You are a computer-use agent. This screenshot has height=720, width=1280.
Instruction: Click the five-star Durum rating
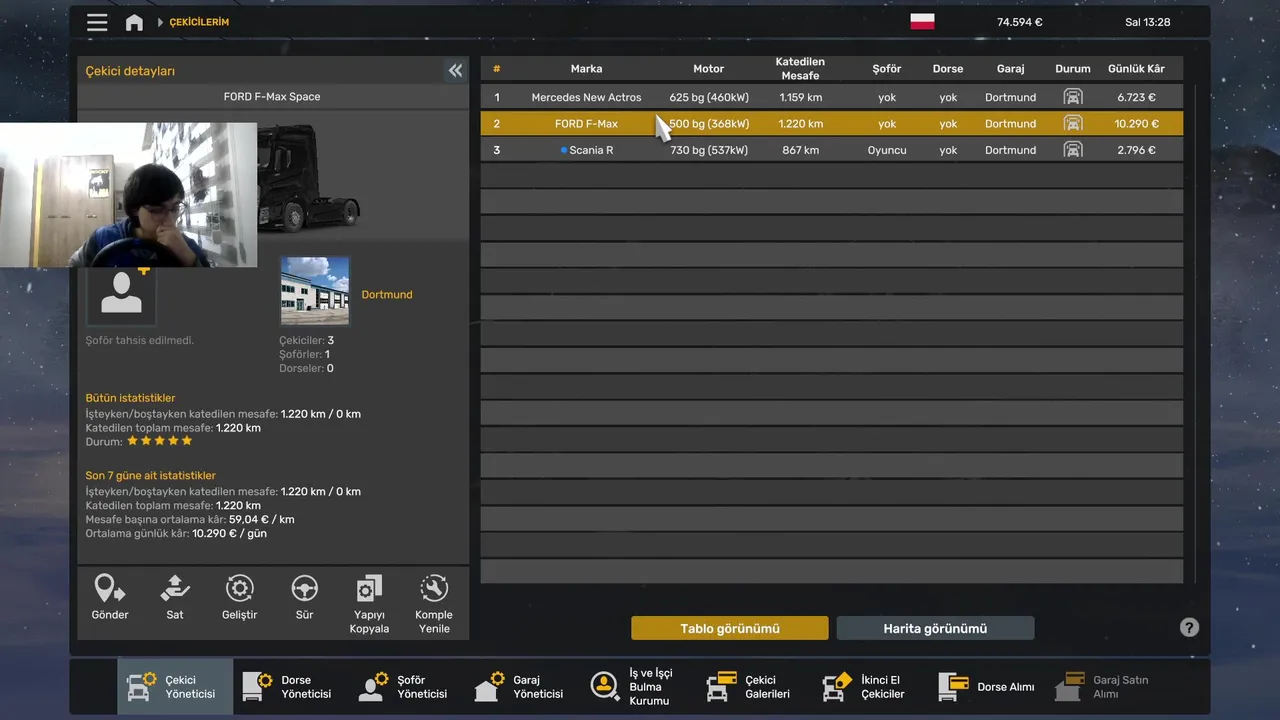point(159,441)
